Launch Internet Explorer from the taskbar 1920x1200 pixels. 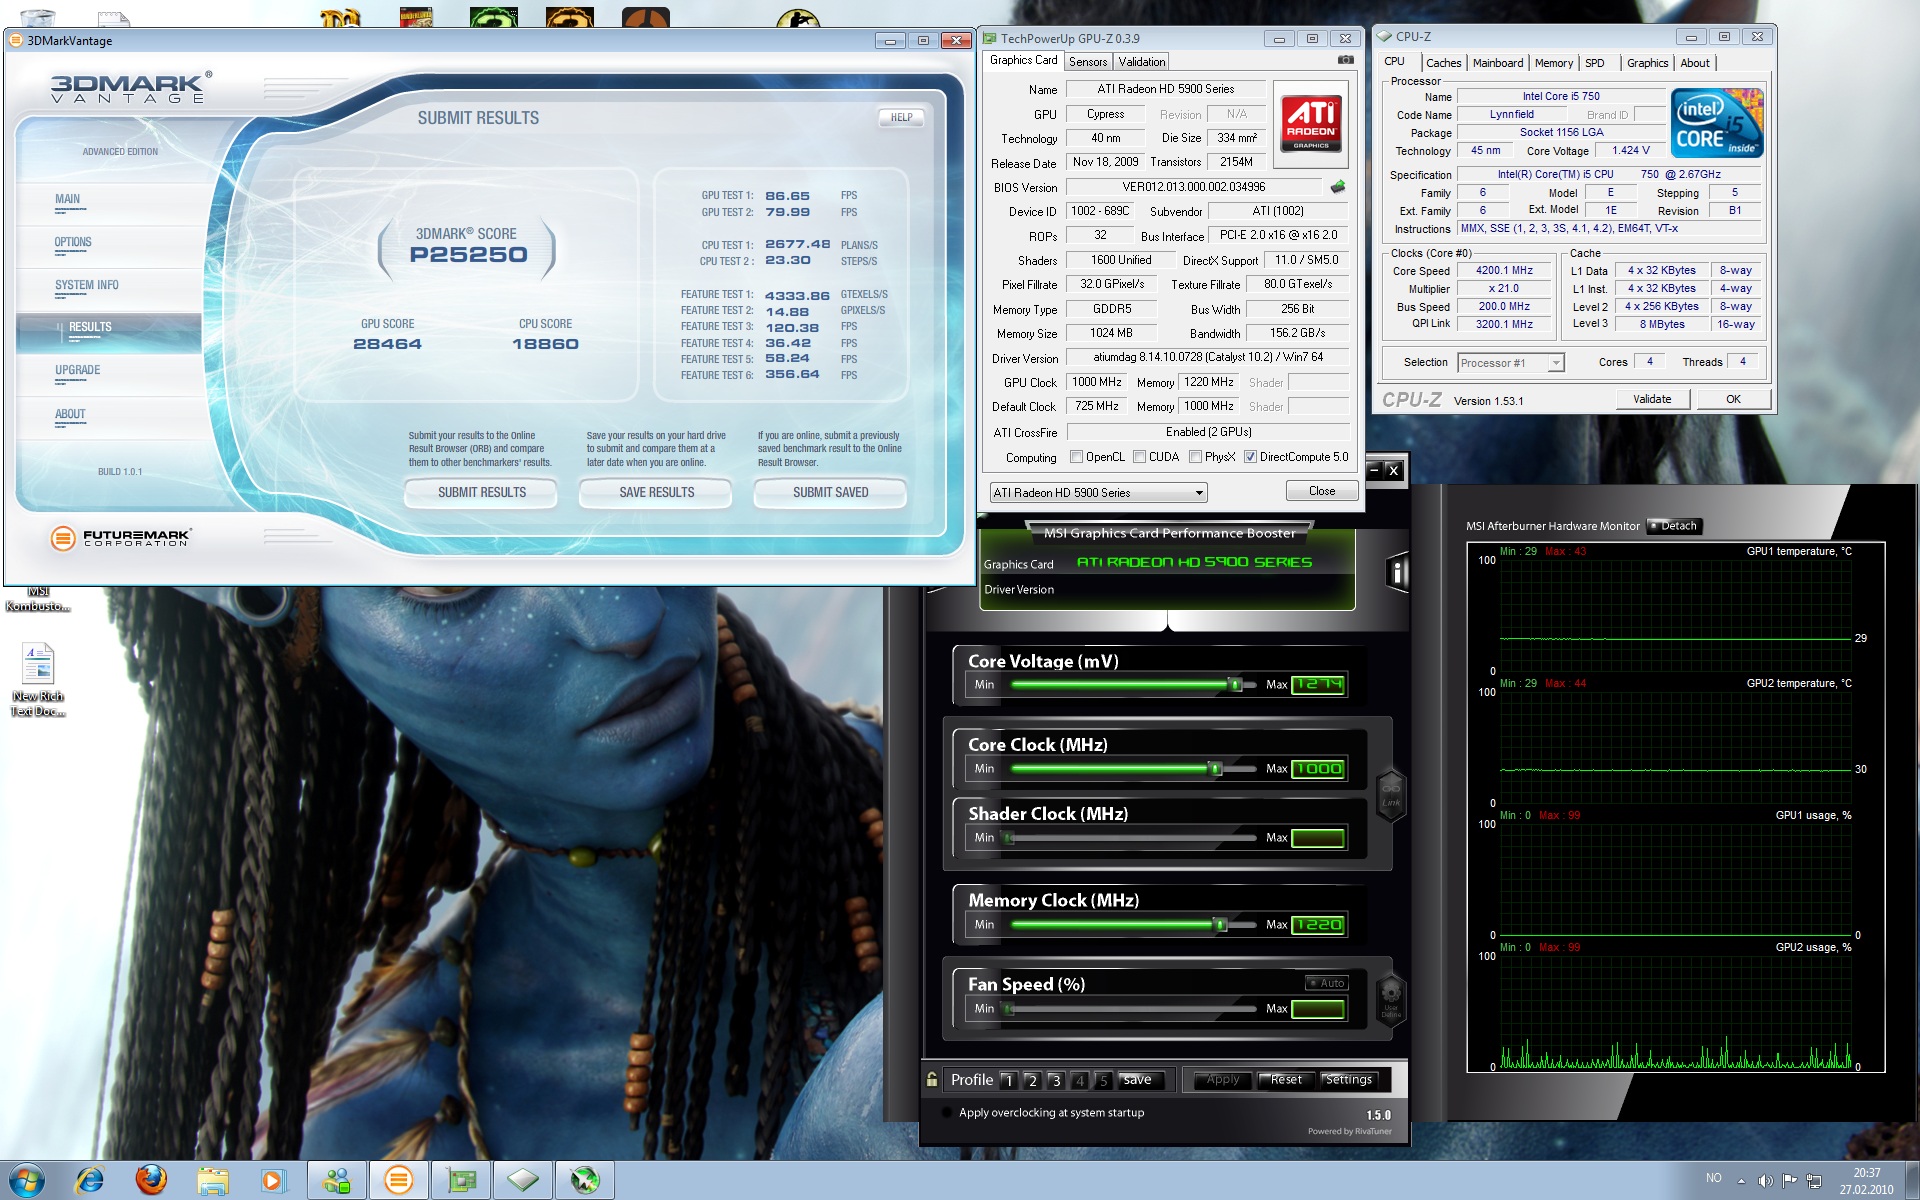tap(90, 1180)
